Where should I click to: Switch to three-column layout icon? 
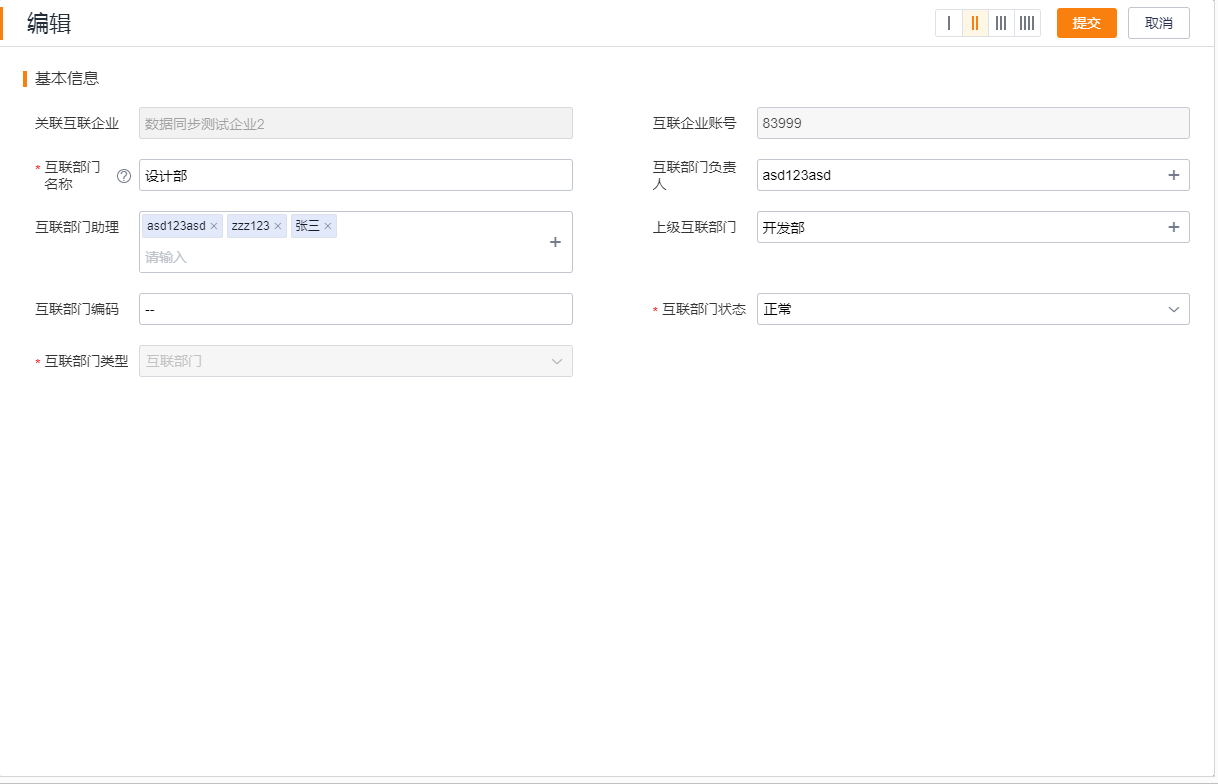[x=1001, y=23]
